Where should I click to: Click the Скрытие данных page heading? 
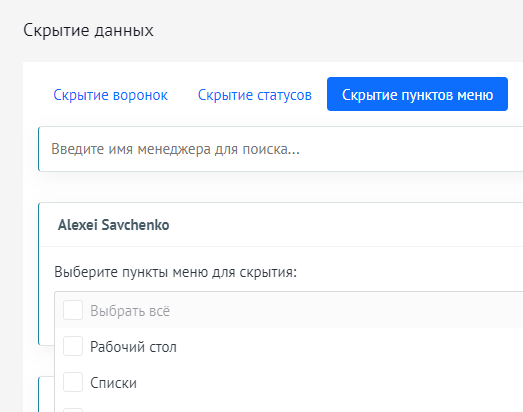tap(88, 30)
